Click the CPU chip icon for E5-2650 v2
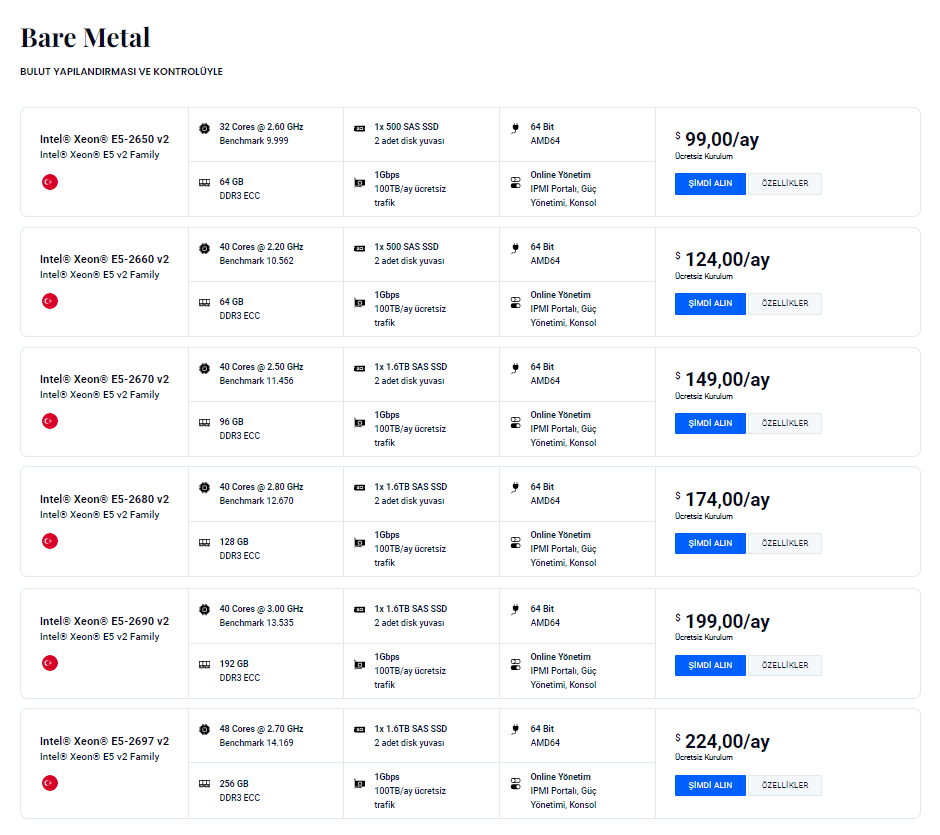The width and height of the screenshot is (940, 835). 204,128
